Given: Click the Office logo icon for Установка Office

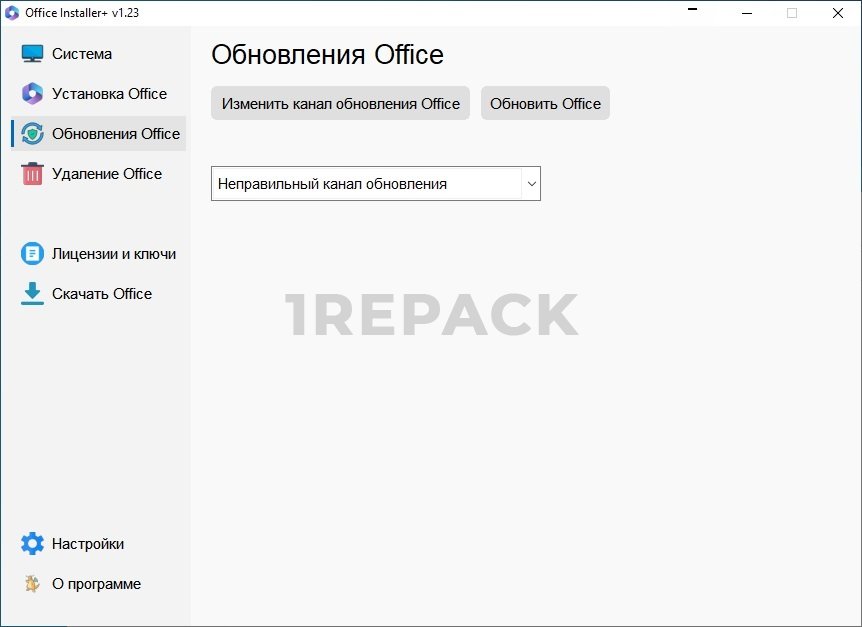Looking at the screenshot, I should [x=32, y=94].
